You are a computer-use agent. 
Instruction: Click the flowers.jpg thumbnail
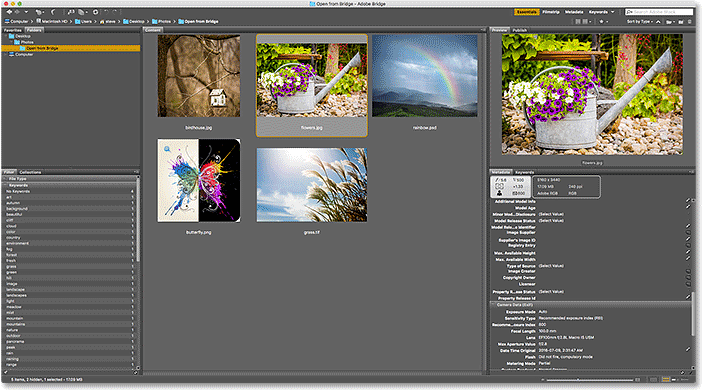click(312, 79)
